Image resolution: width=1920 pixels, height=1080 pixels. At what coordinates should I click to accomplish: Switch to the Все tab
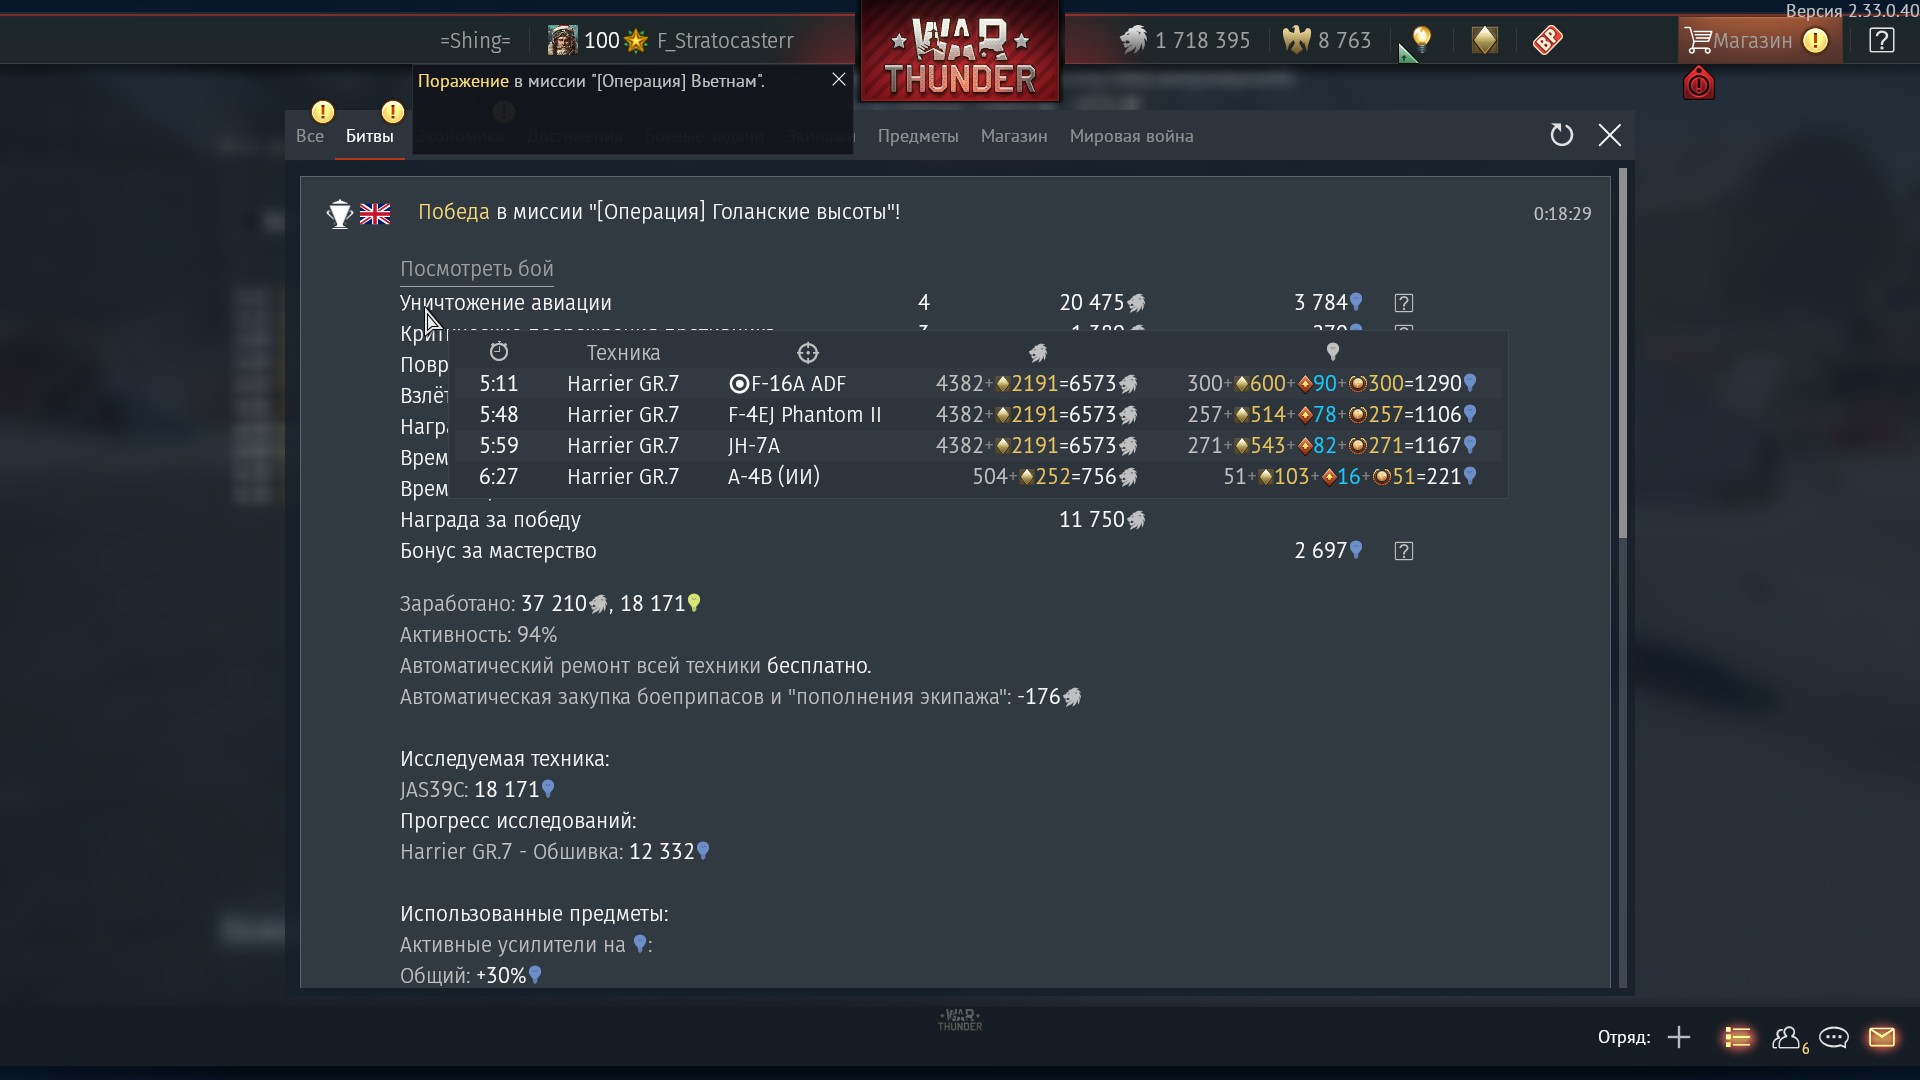(x=310, y=136)
